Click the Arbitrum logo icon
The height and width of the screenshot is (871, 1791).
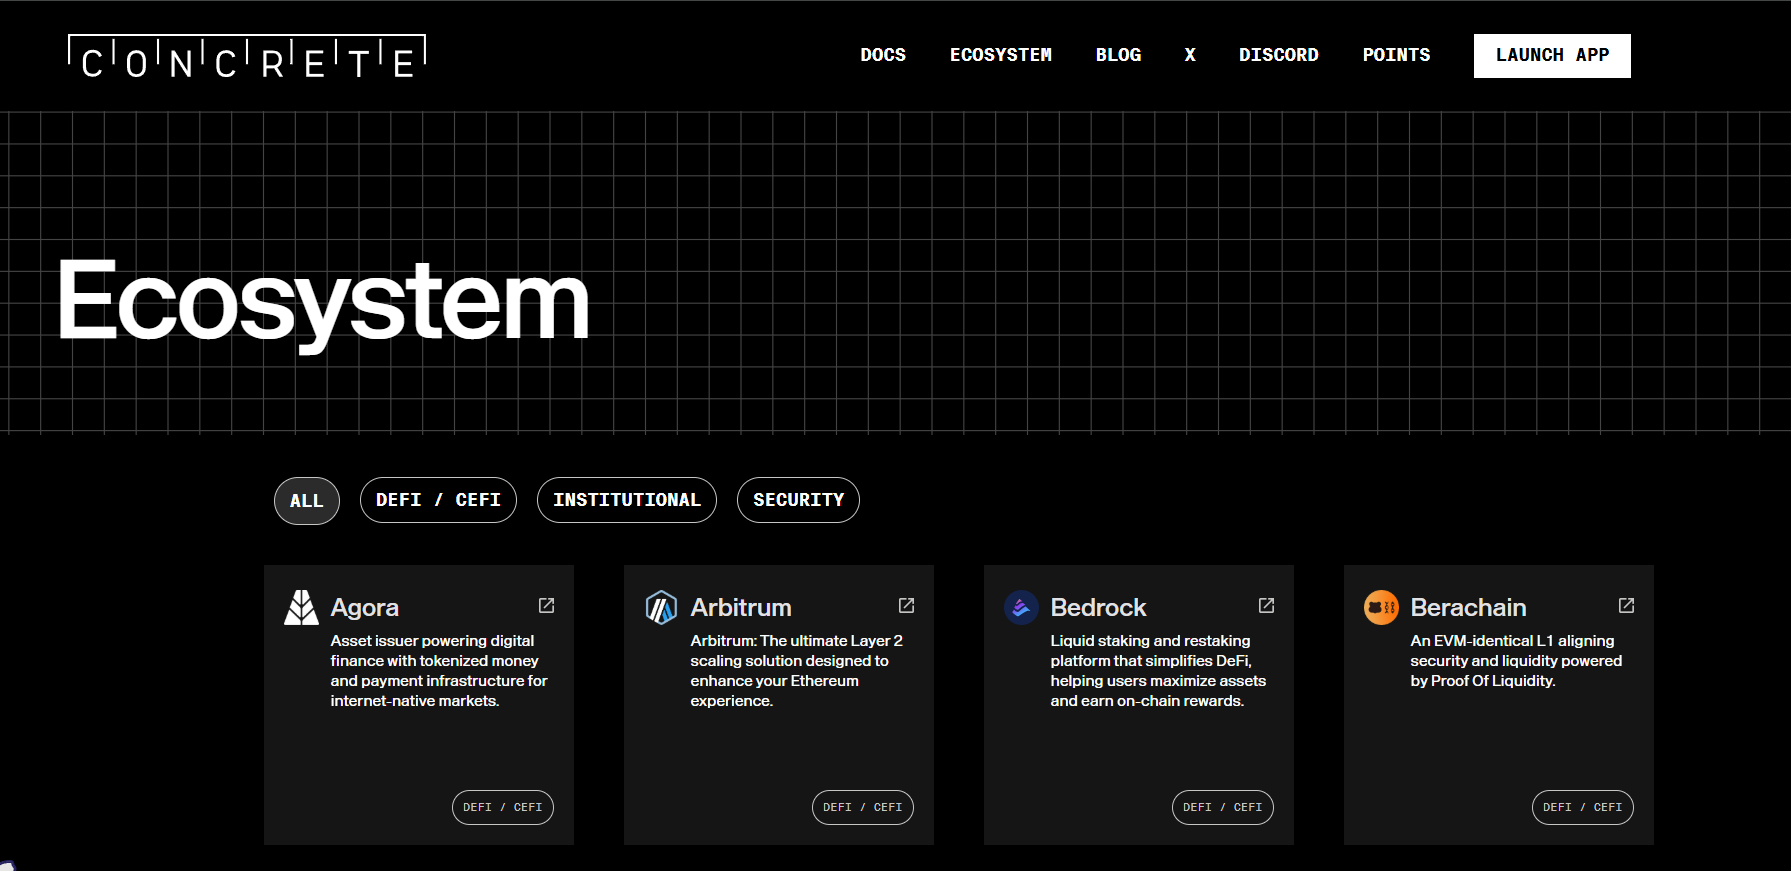(x=661, y=607)
